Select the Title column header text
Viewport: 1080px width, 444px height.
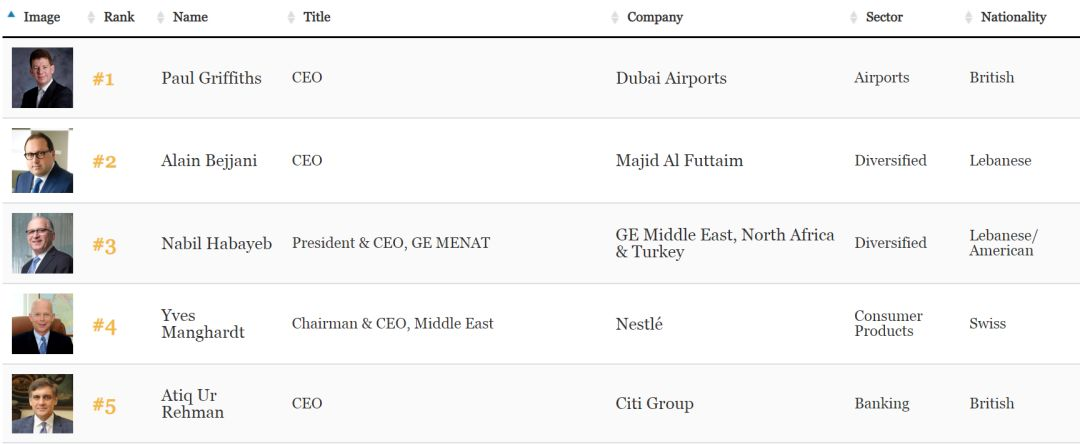pyautogui.click(x=317, y=17)
